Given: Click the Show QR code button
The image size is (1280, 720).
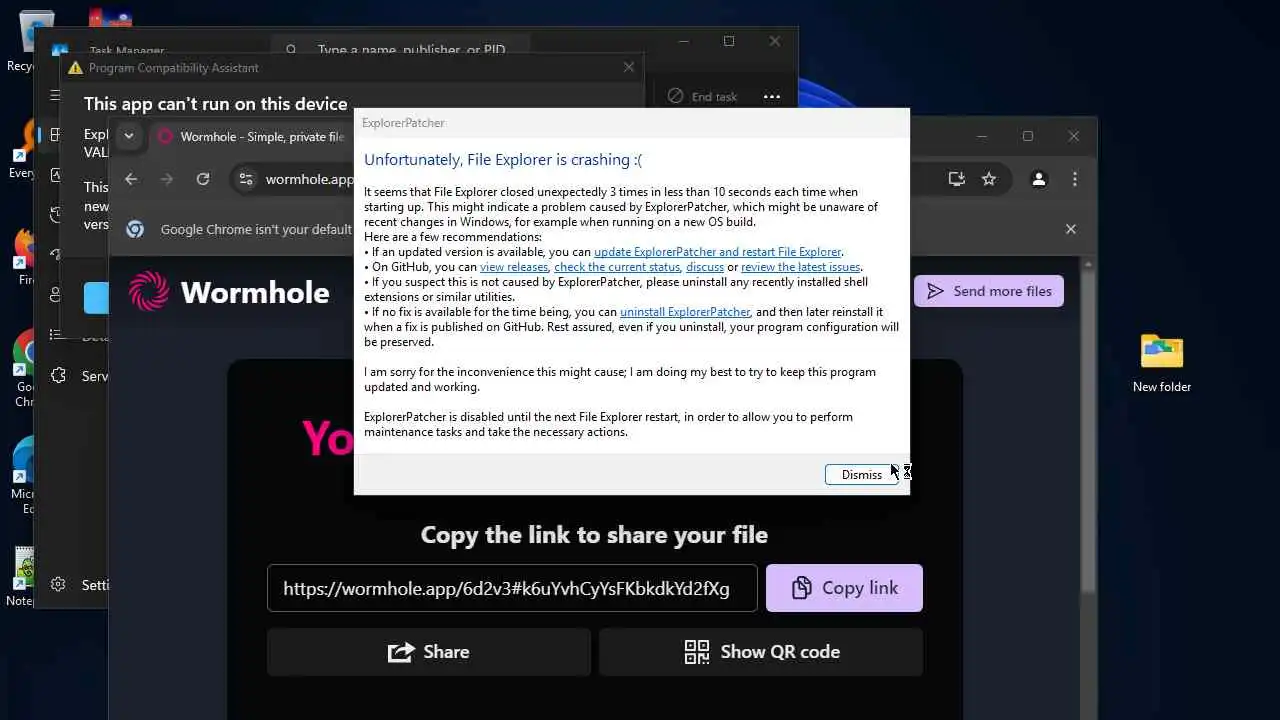Looking at the screenshot, I should (761, 652).
